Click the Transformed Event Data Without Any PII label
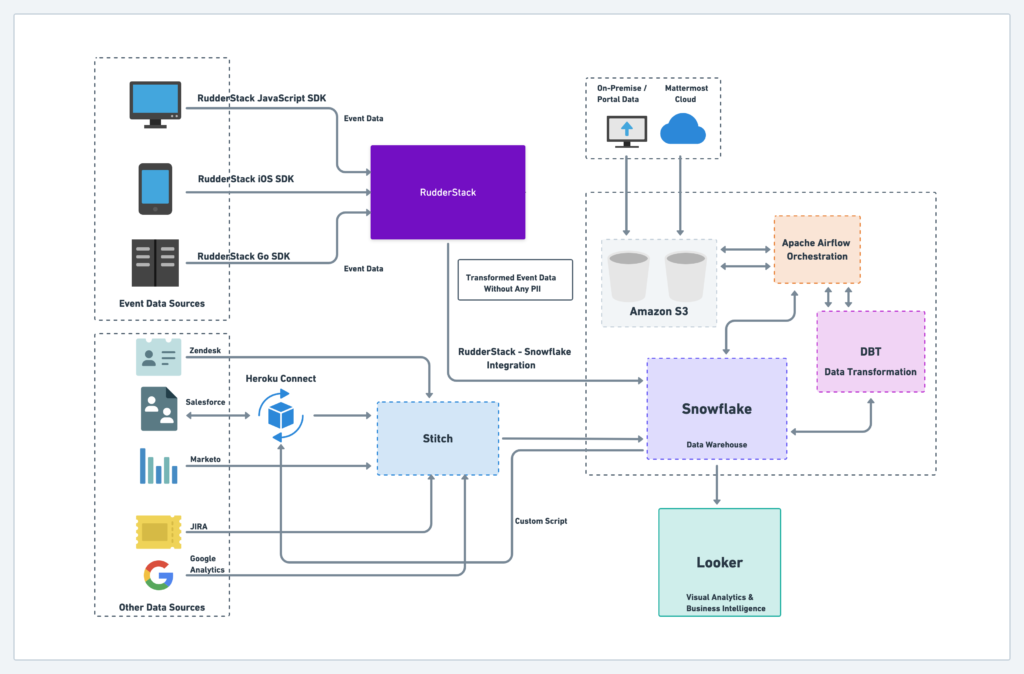The image size is (1024, 674). [515, 279]
